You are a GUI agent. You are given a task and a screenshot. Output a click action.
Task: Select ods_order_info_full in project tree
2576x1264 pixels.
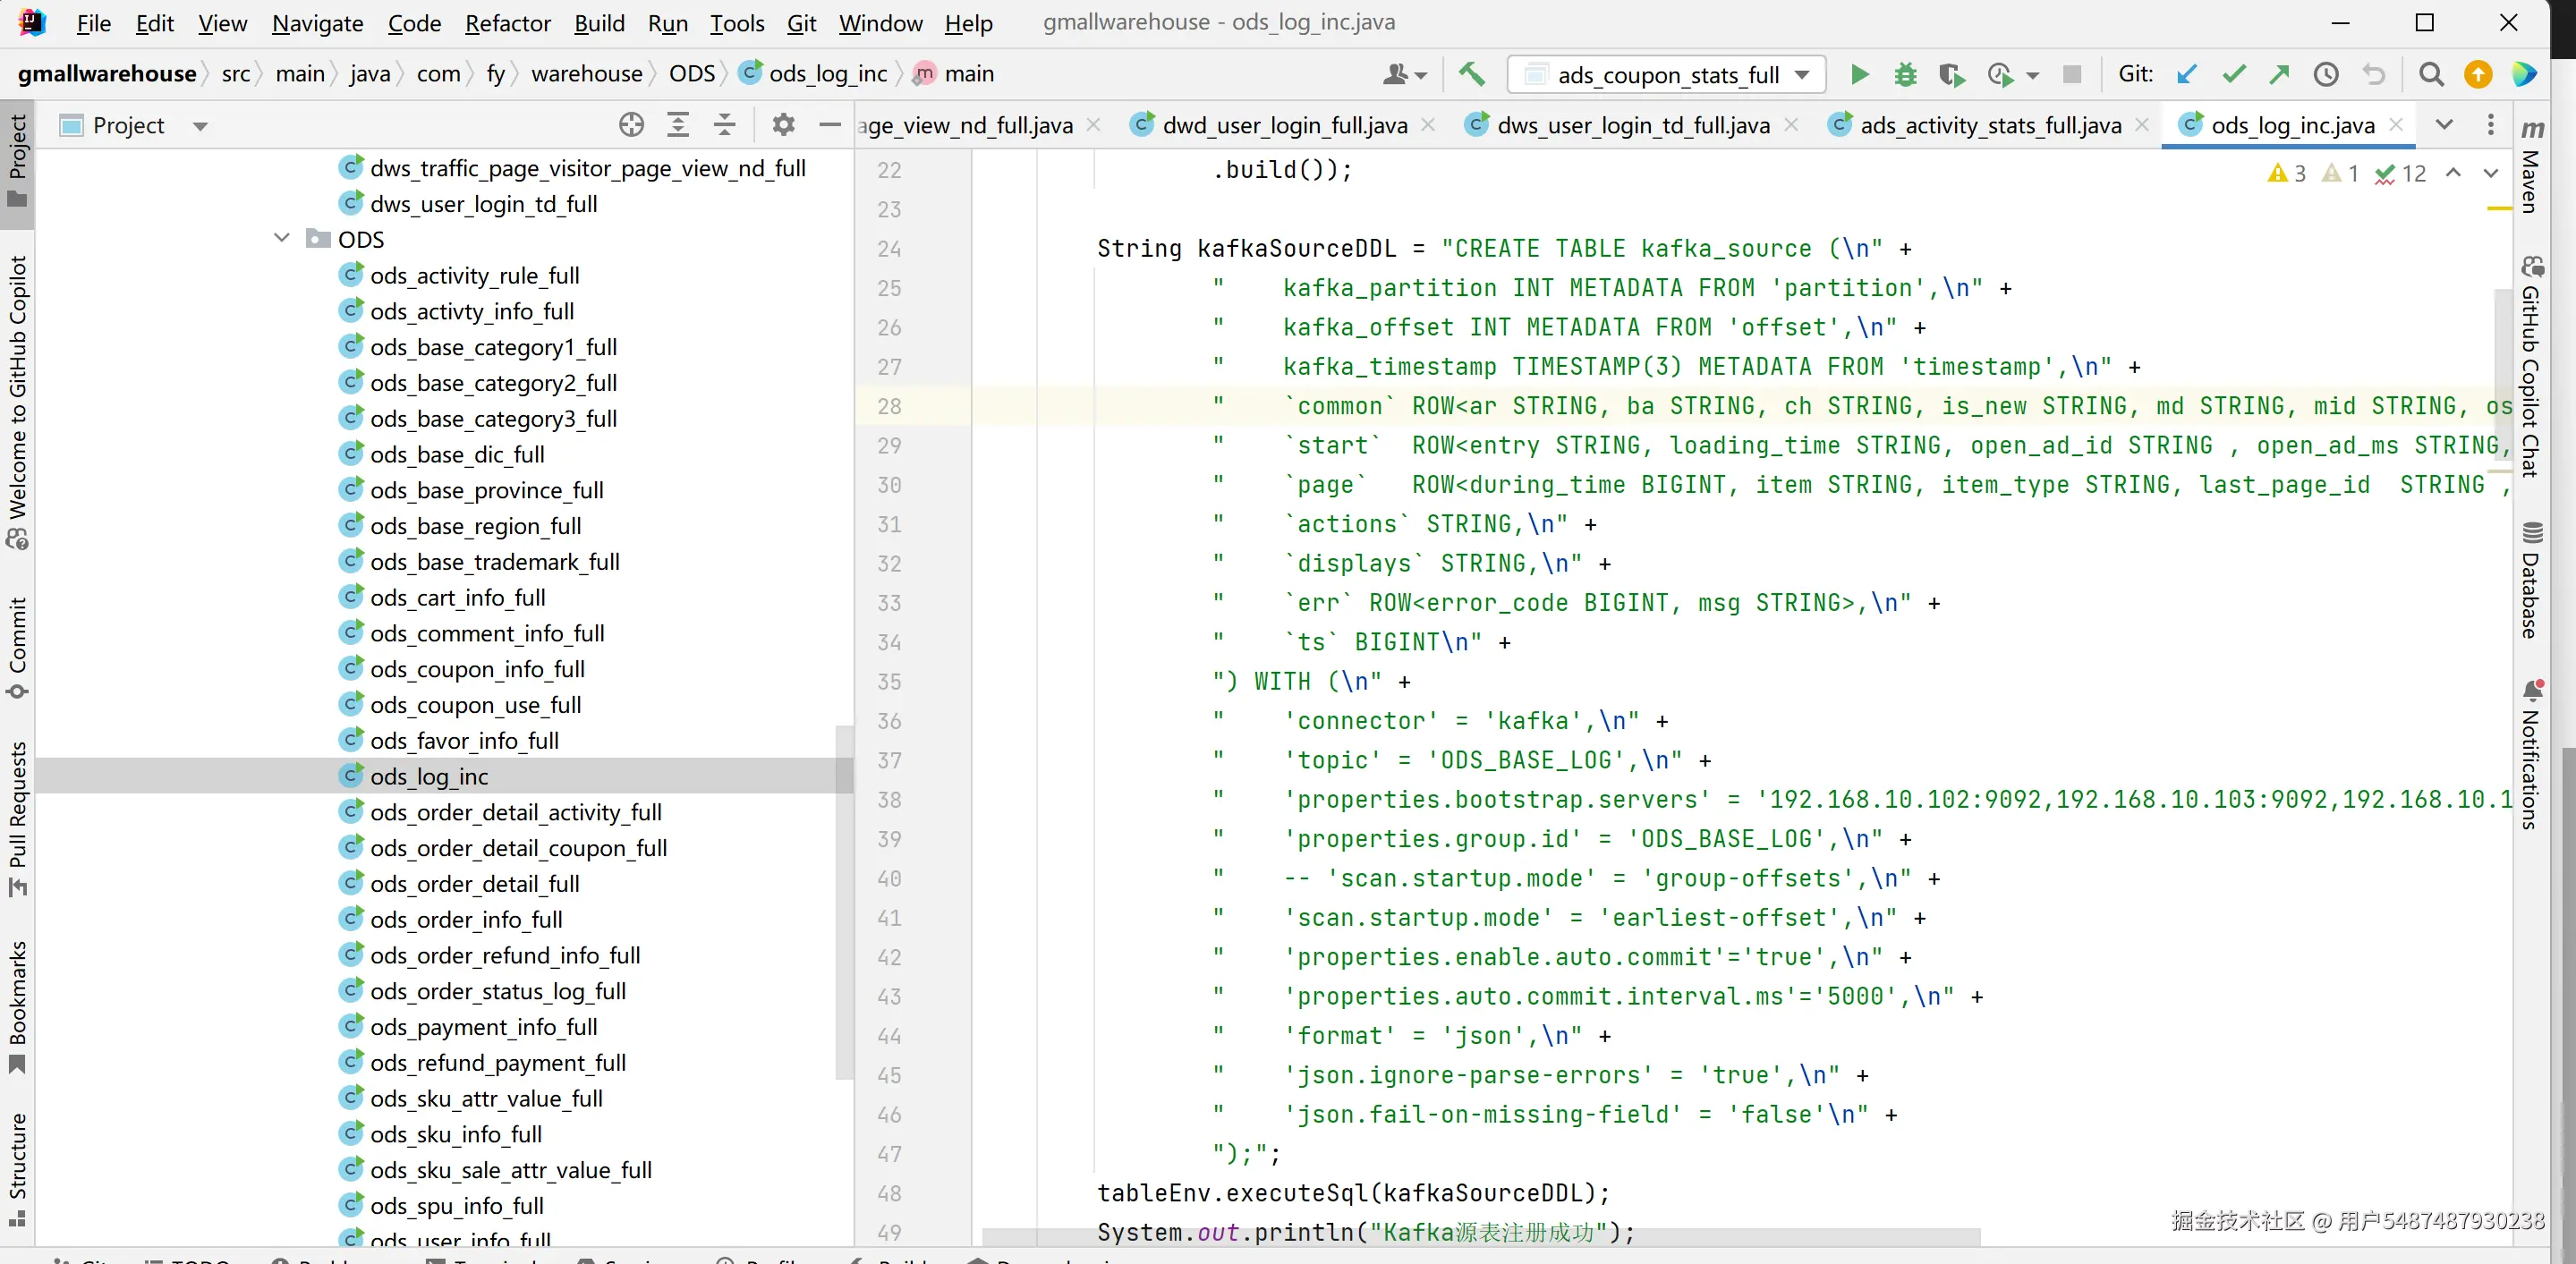point(465,919)
